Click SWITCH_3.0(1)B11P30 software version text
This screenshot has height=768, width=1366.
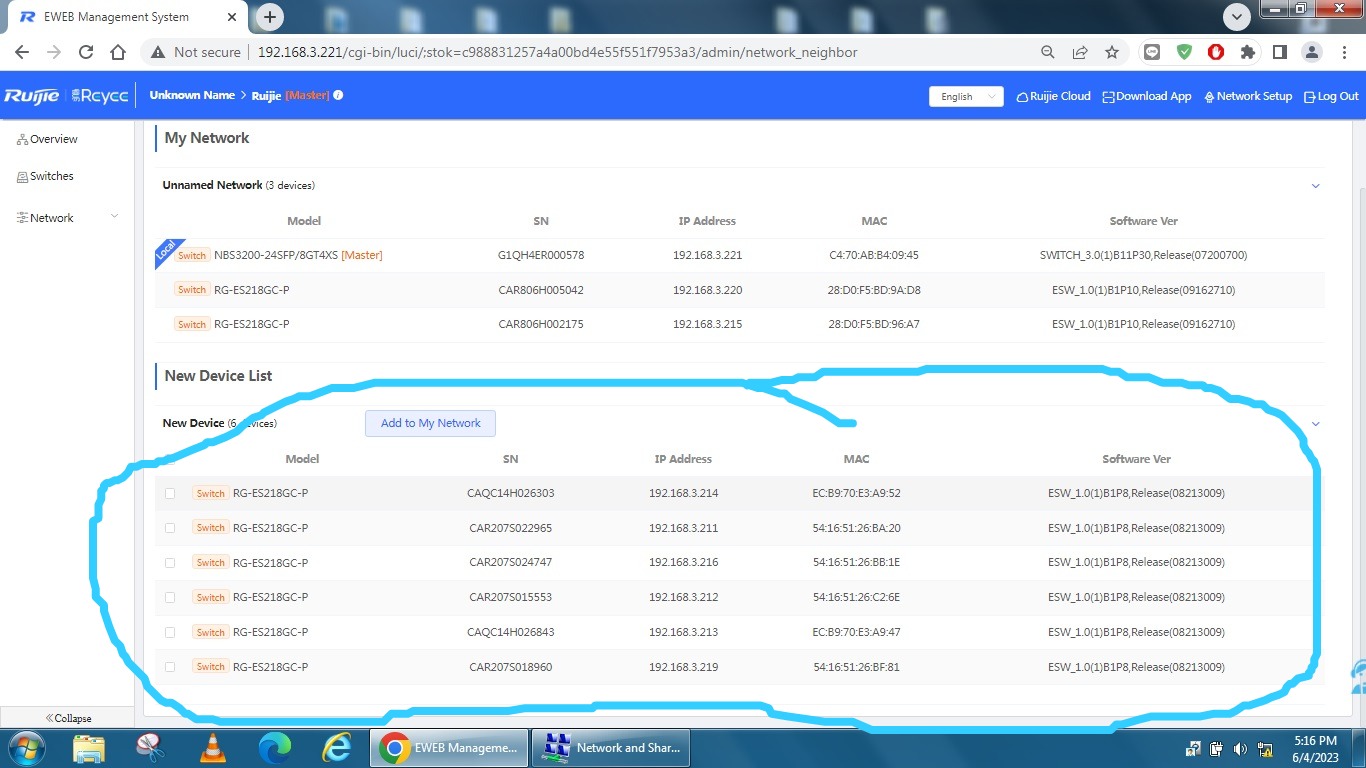1144,255
